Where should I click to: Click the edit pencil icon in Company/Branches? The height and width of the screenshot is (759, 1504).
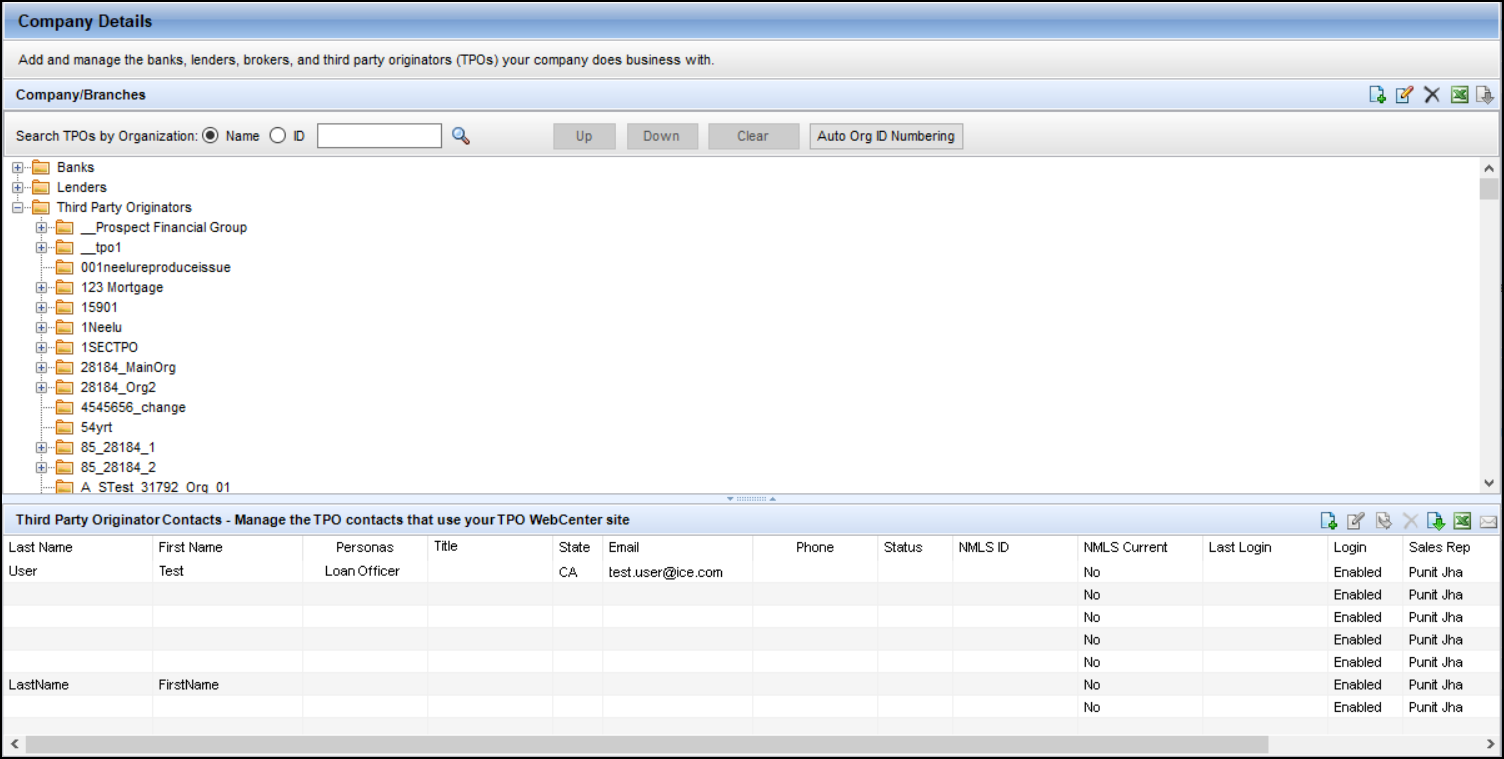coord(1404,95)
